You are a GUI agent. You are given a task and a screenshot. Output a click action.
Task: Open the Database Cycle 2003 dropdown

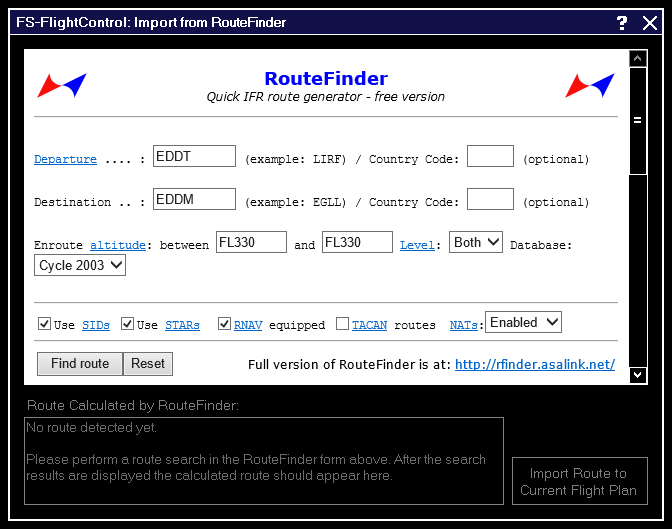(80, 265)
